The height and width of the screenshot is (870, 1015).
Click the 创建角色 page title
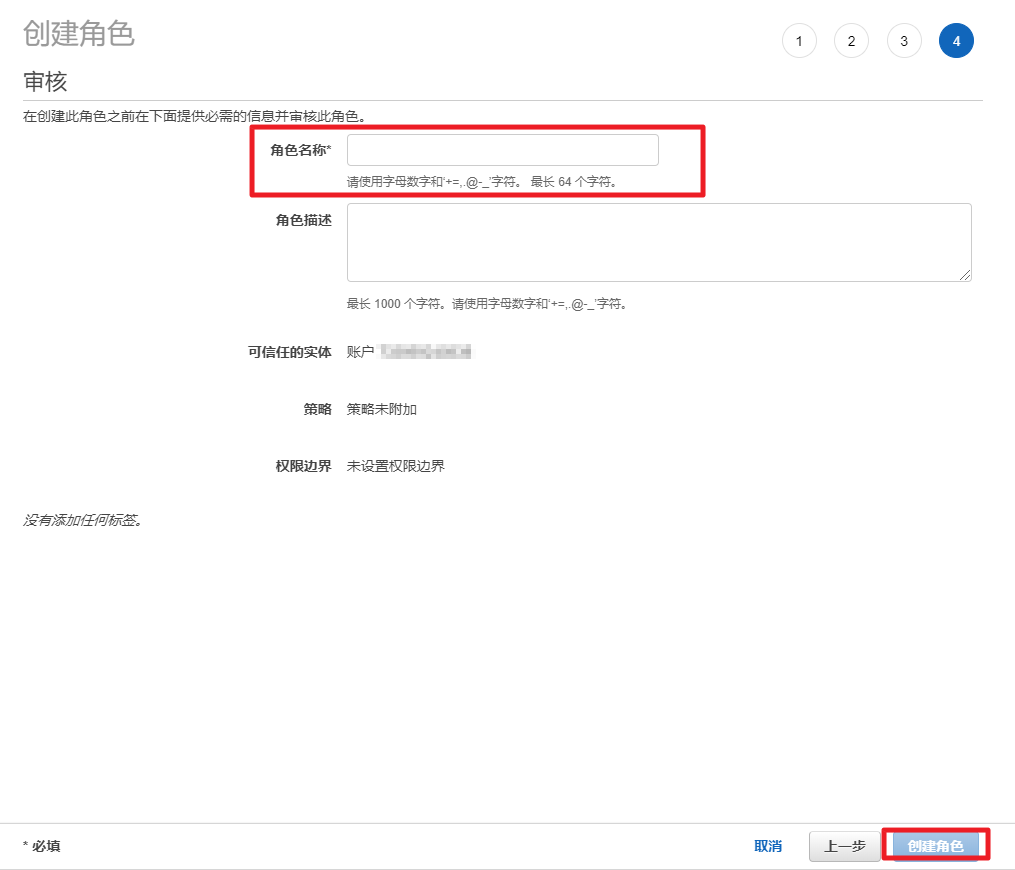click(78, 34)
